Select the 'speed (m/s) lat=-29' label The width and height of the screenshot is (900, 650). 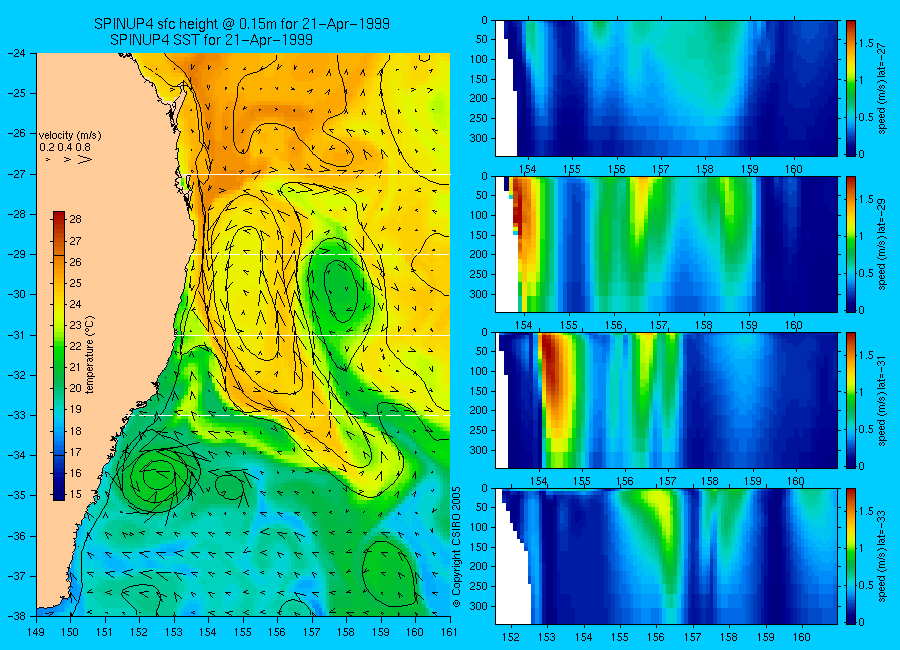coord(883,245)
